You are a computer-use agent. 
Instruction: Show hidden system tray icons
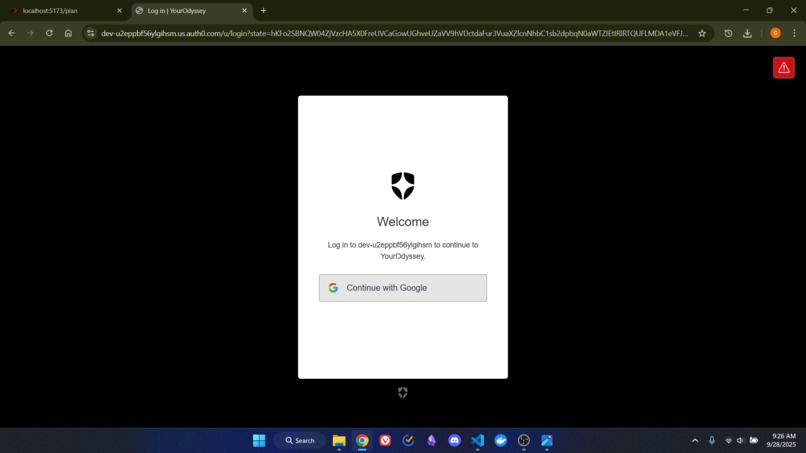[695, 441]
